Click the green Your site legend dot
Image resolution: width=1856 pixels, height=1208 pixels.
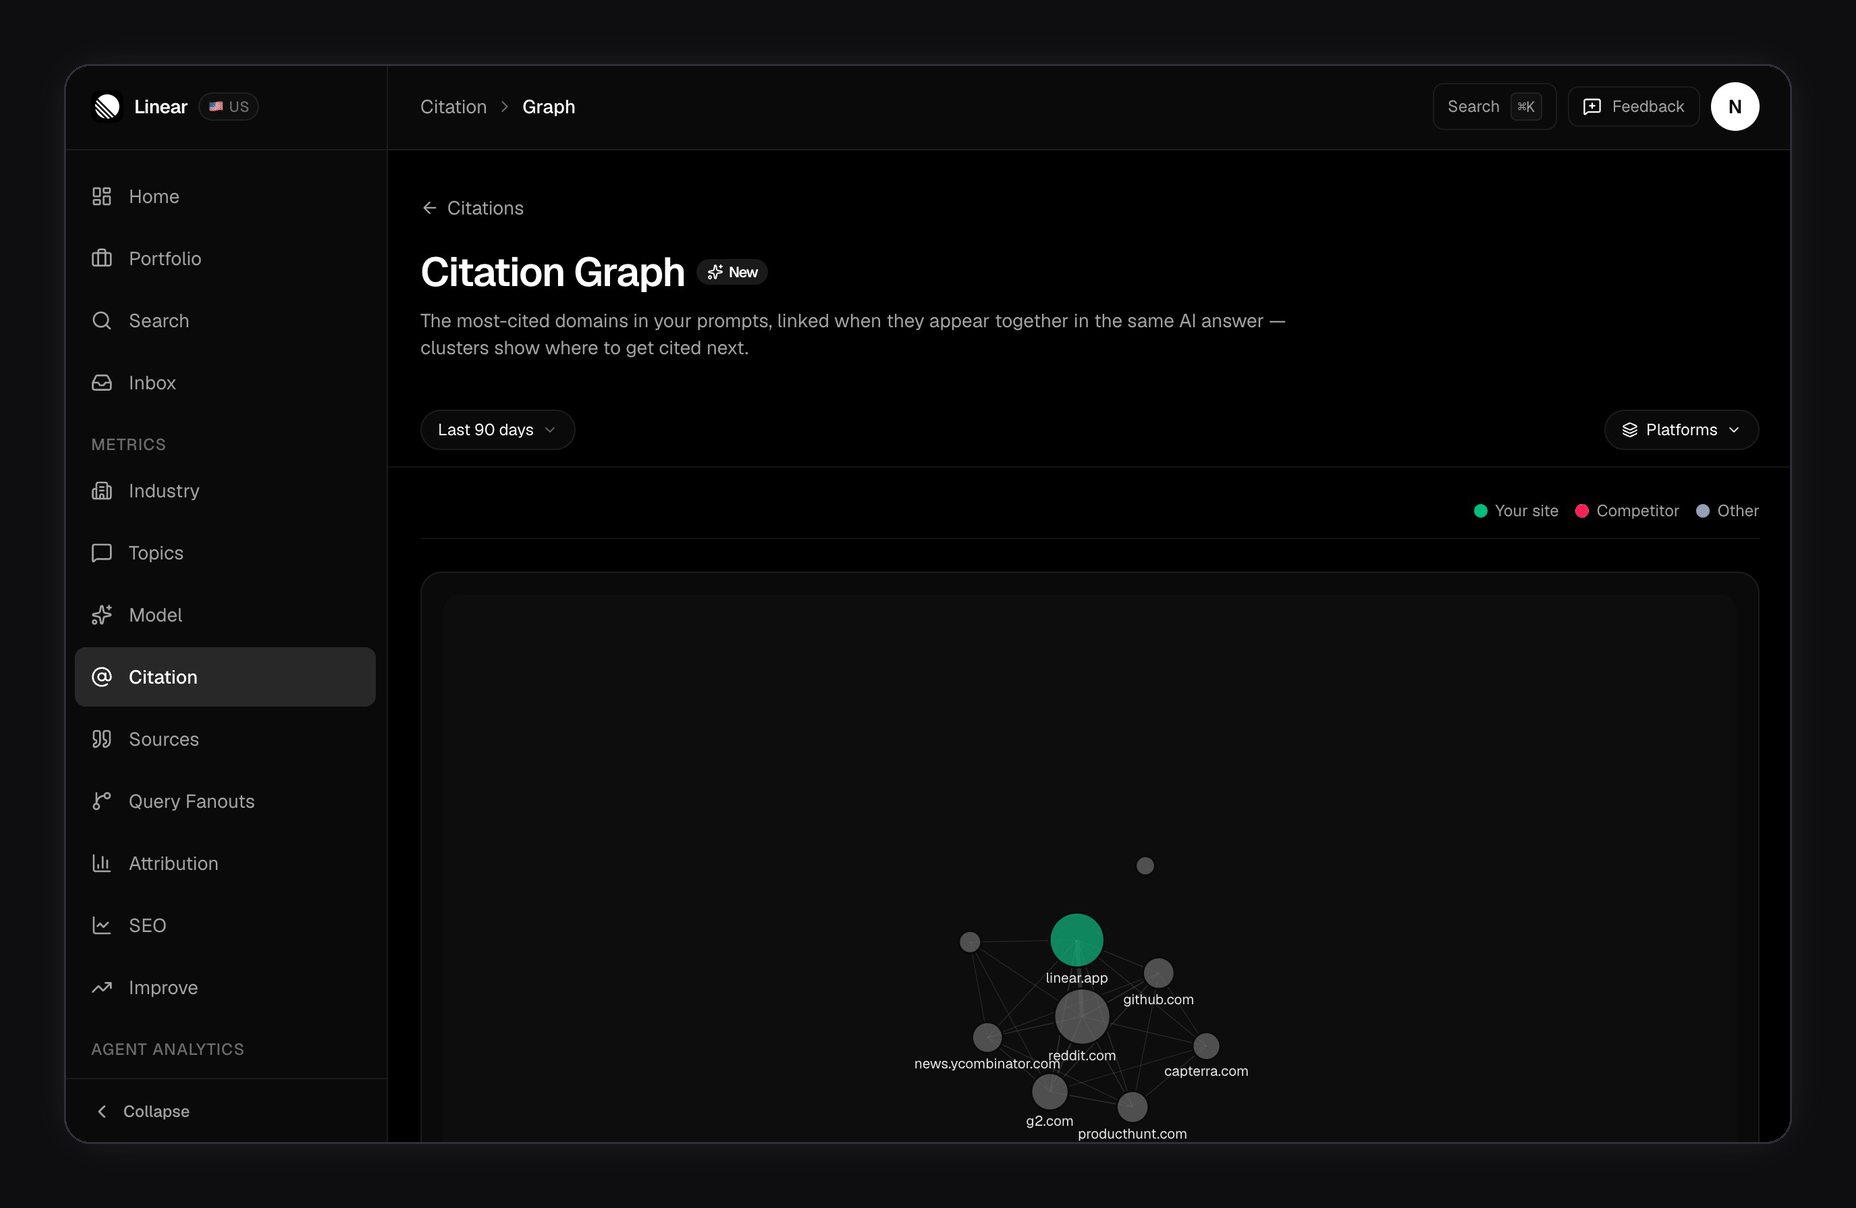(1481, 511)
